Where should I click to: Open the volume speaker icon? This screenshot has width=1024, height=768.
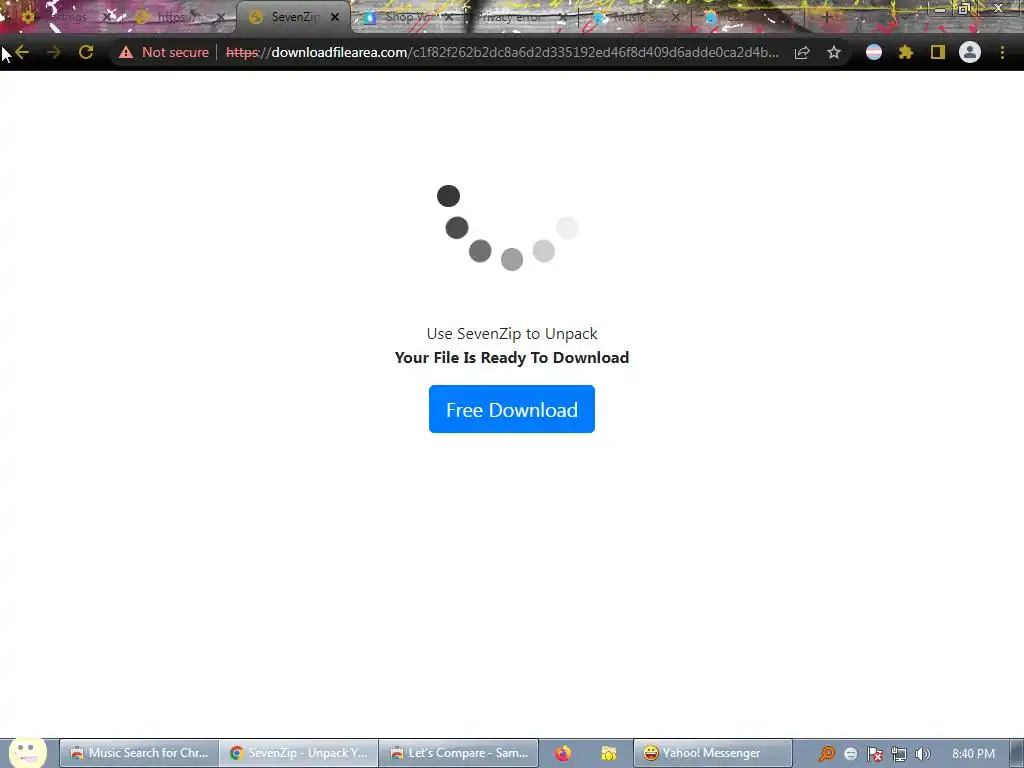coord(922,754)
